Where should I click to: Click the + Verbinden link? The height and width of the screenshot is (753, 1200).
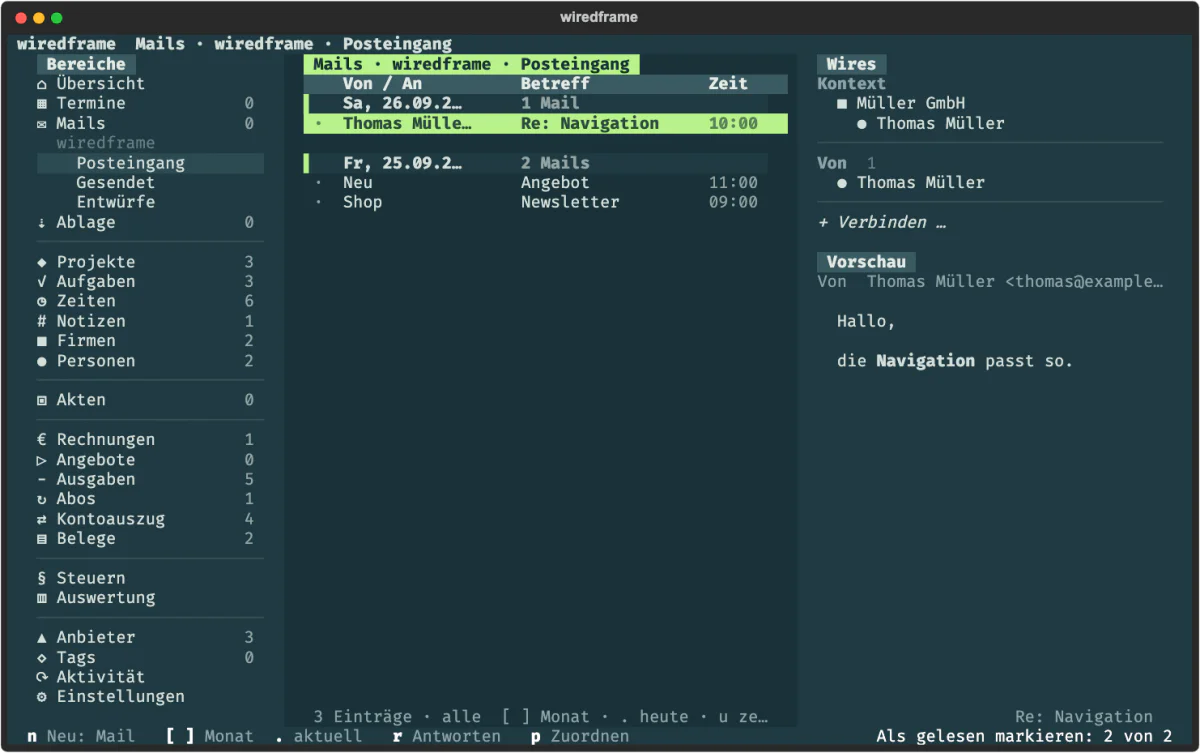882,223
